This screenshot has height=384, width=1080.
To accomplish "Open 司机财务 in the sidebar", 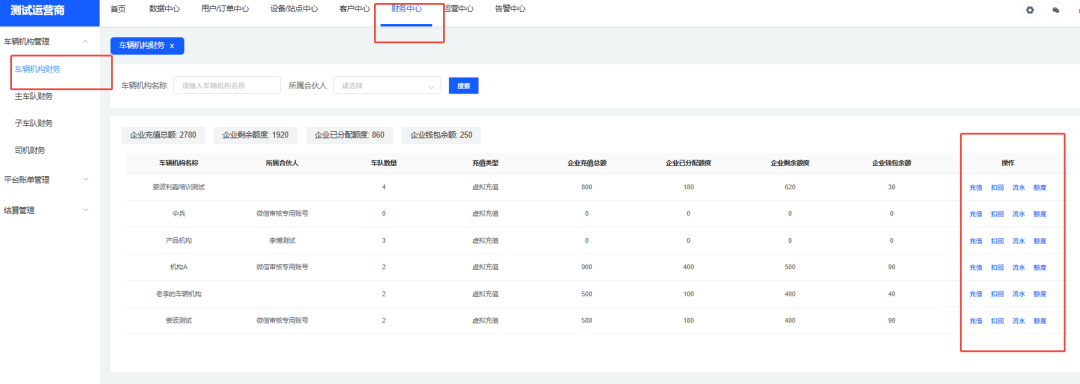I will [x=30, y=150].
